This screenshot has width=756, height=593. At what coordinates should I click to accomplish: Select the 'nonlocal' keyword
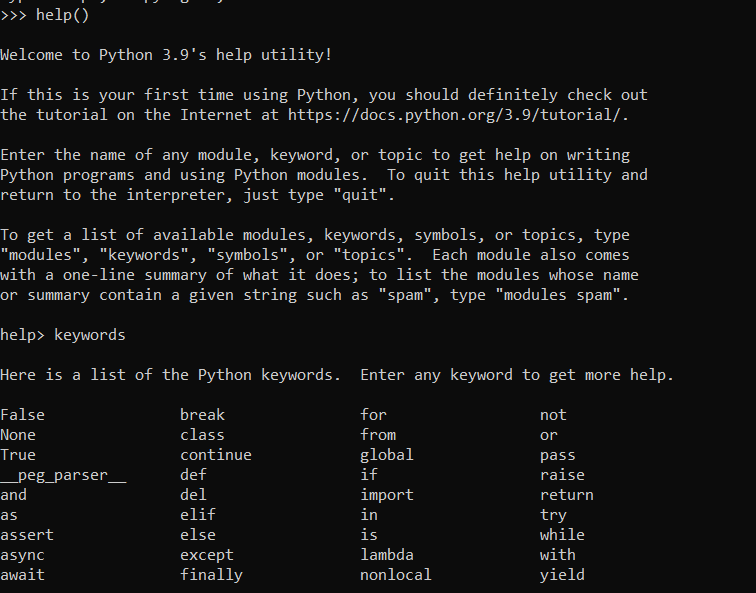click(x=396, y=575)
